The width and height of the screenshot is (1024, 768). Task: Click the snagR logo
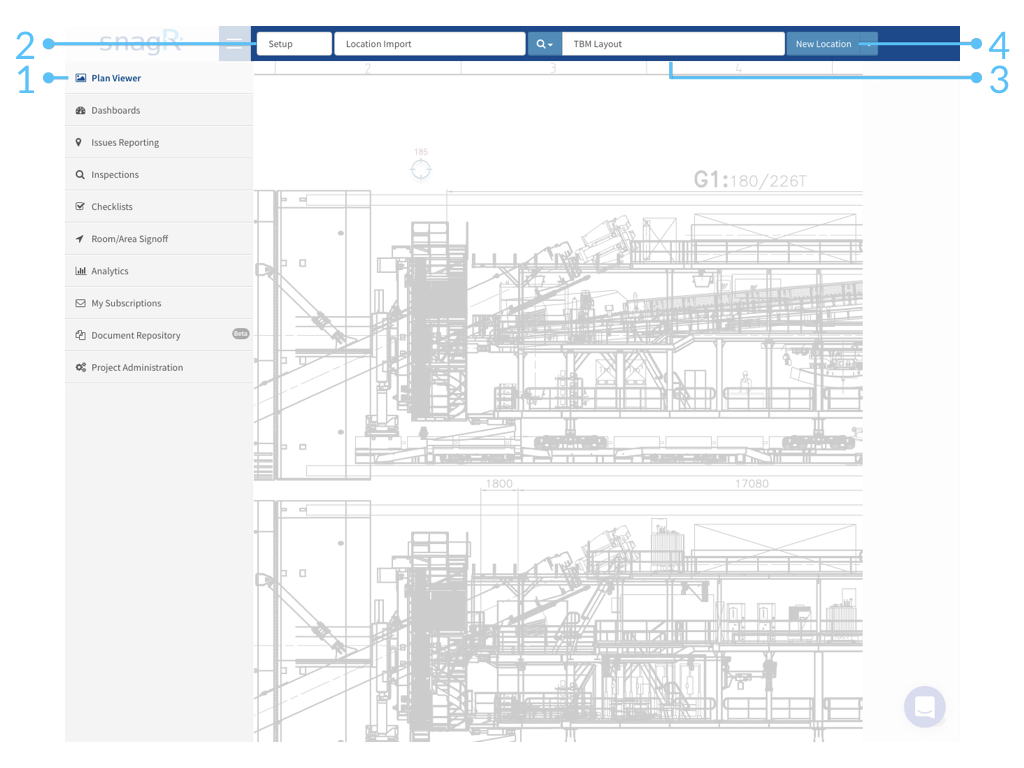[x=142, y=42]
